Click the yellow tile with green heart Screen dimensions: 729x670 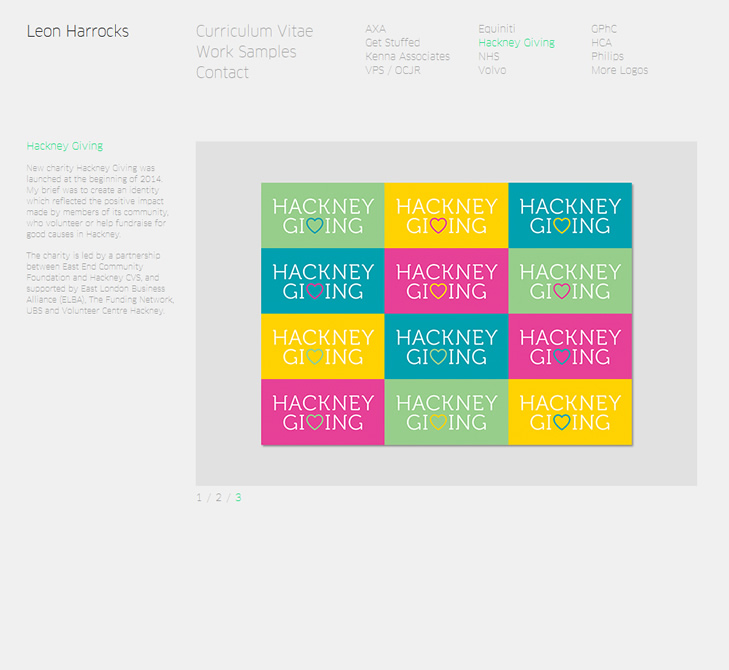pos(323,346)
